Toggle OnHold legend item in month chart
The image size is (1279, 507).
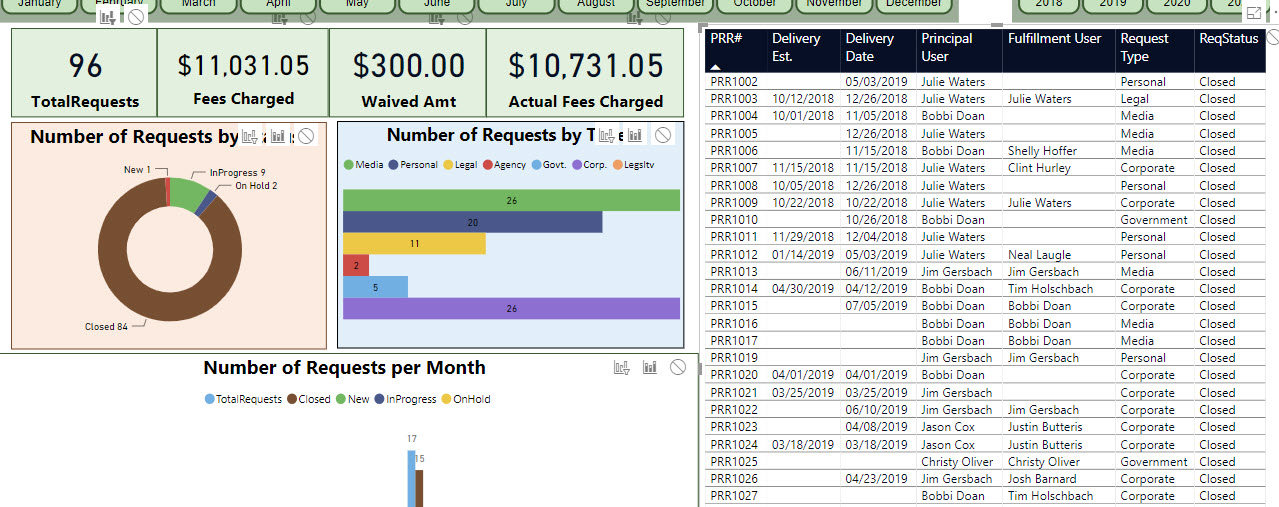(x=466, y=399)
